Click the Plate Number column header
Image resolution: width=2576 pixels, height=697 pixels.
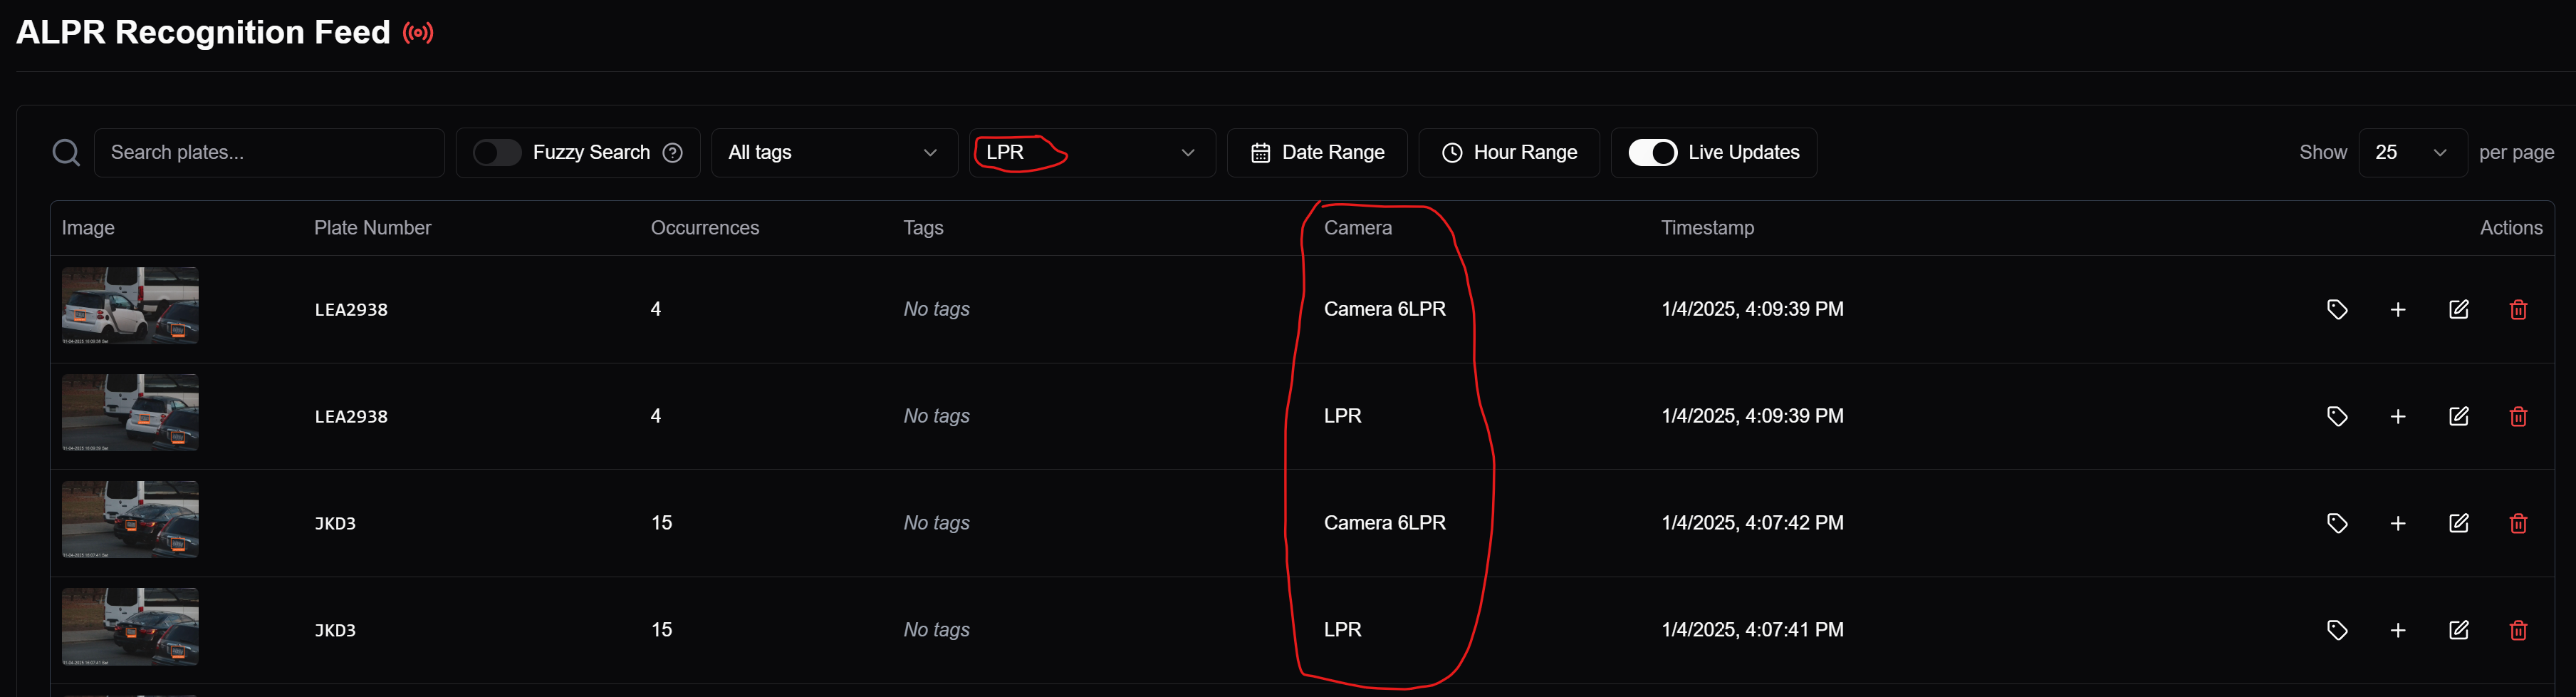[x=372, y=228]
